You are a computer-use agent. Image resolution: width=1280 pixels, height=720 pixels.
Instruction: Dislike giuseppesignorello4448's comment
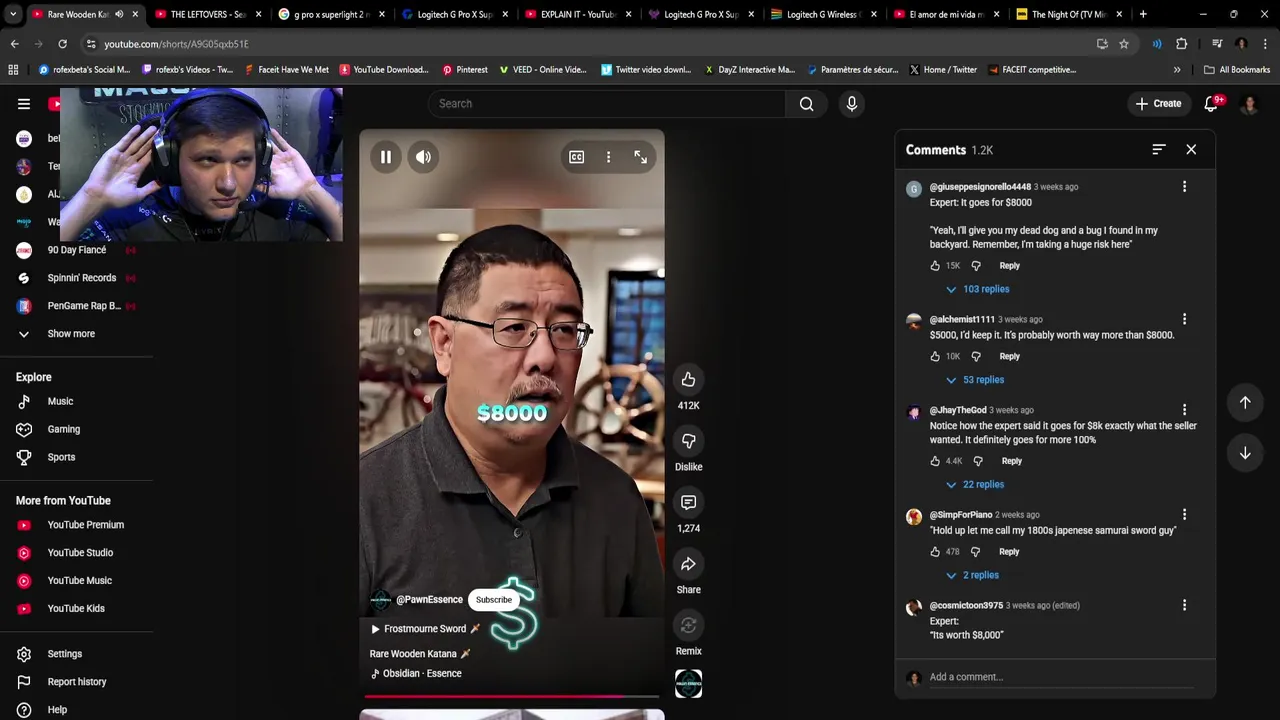pyautogui.click(x=976, y=266)
